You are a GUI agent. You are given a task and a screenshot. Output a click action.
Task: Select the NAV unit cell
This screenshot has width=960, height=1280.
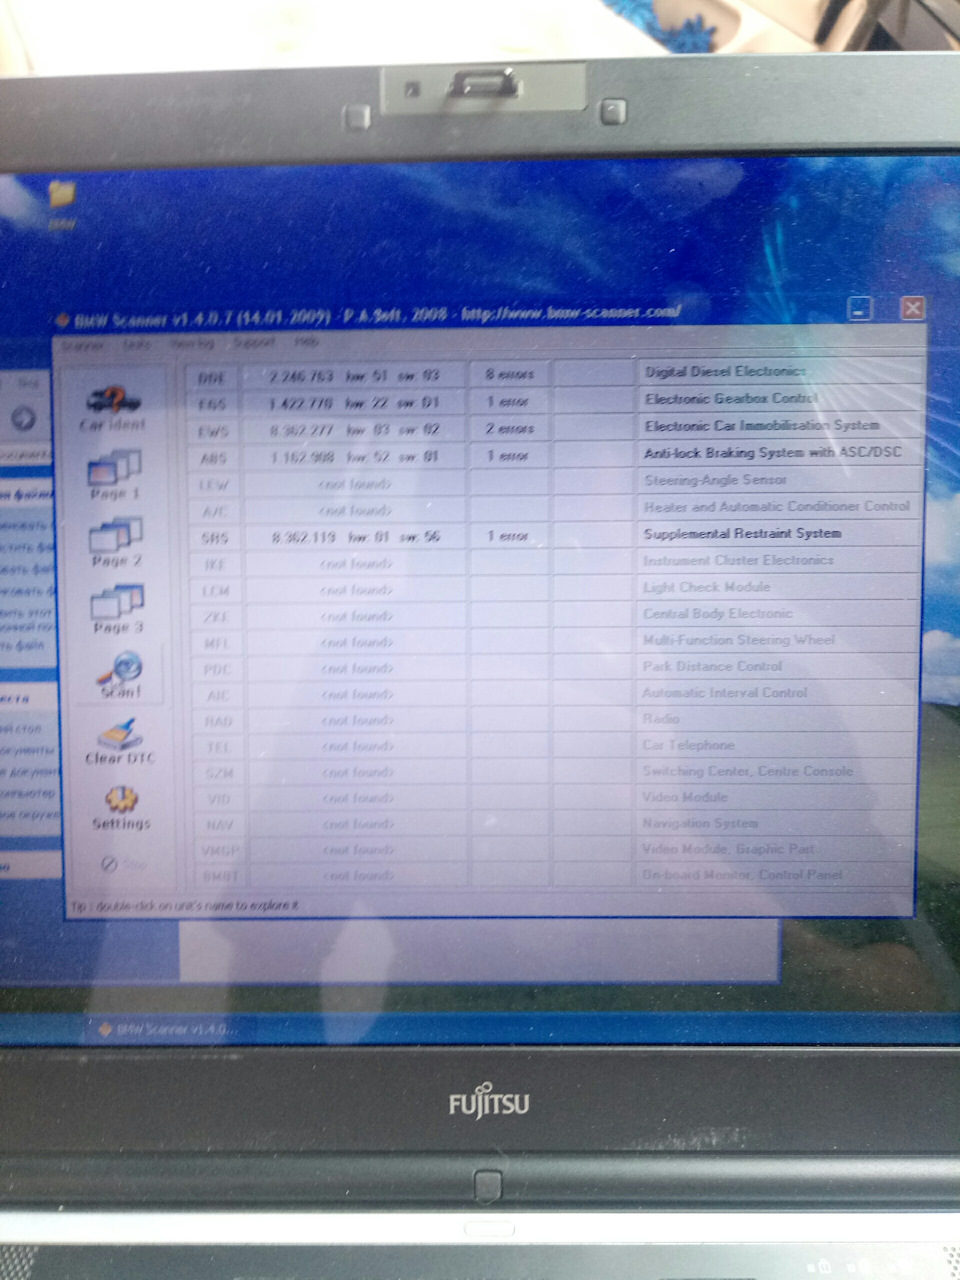pos(218,825)
